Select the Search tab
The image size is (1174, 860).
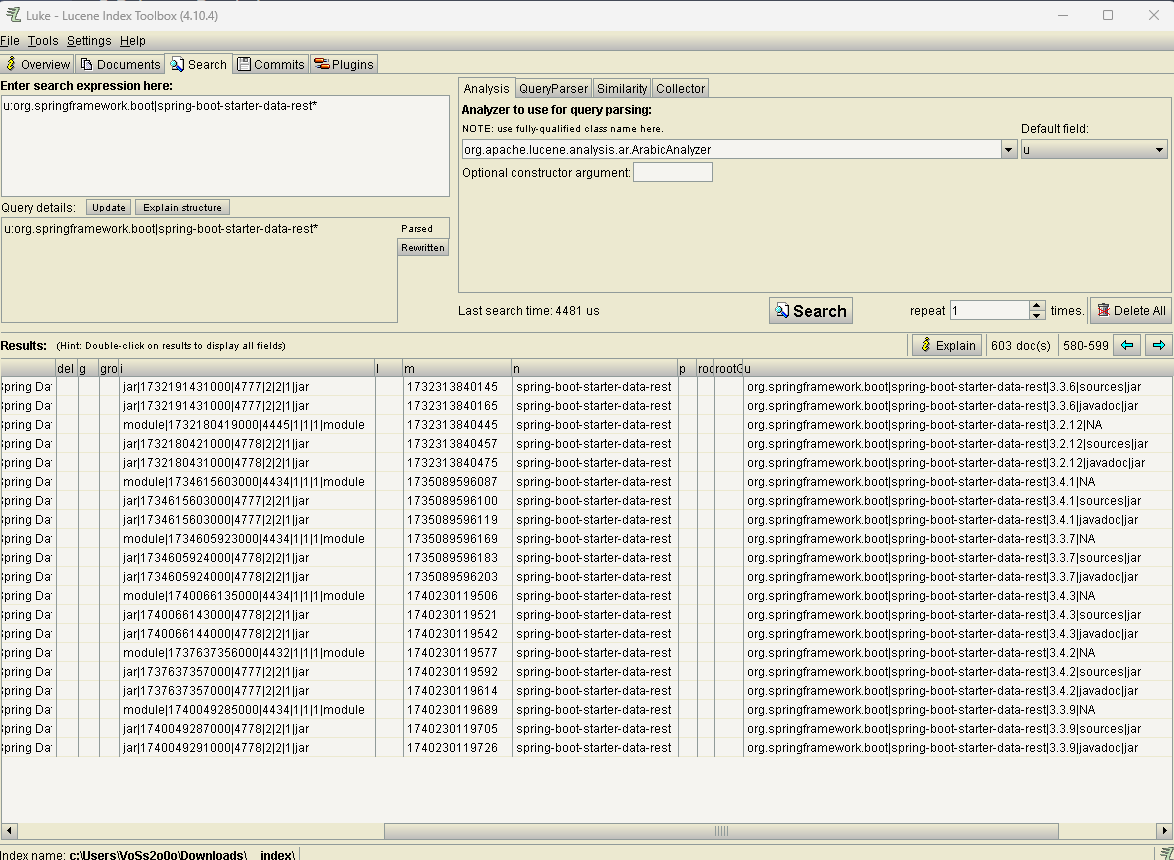coord(198,64)
